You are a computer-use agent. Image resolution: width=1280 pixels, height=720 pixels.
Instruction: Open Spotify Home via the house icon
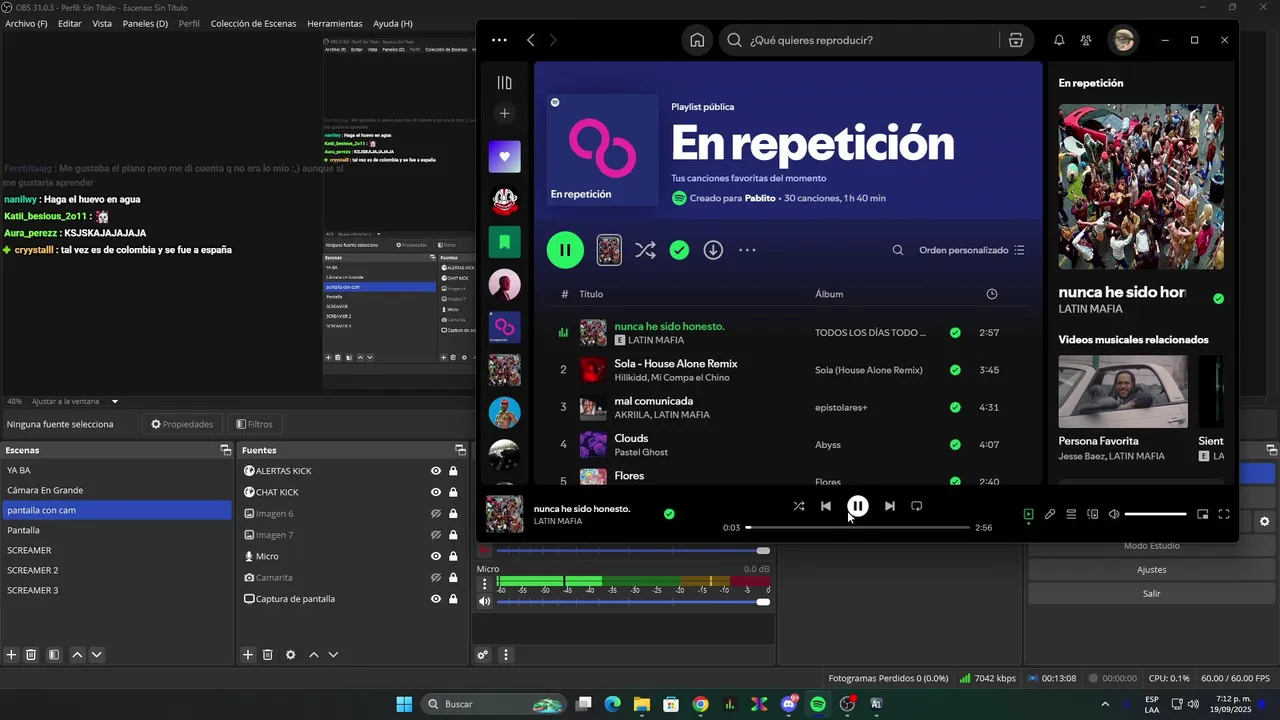point(697,40)
